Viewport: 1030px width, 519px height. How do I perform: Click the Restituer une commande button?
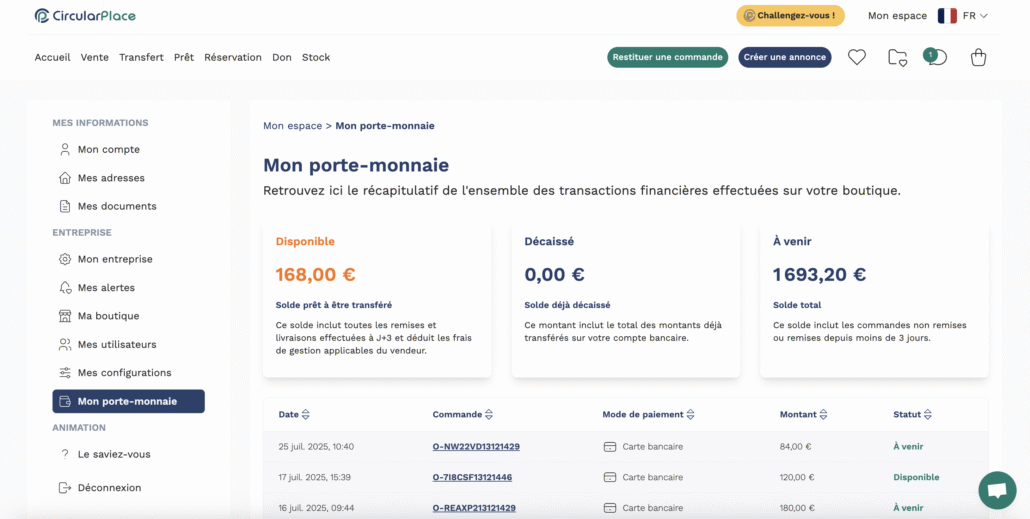(667, 57)
